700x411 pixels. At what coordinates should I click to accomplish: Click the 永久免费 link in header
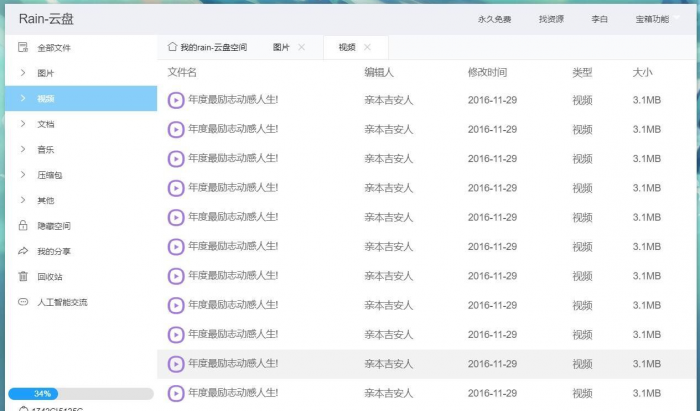pos(494,19)
